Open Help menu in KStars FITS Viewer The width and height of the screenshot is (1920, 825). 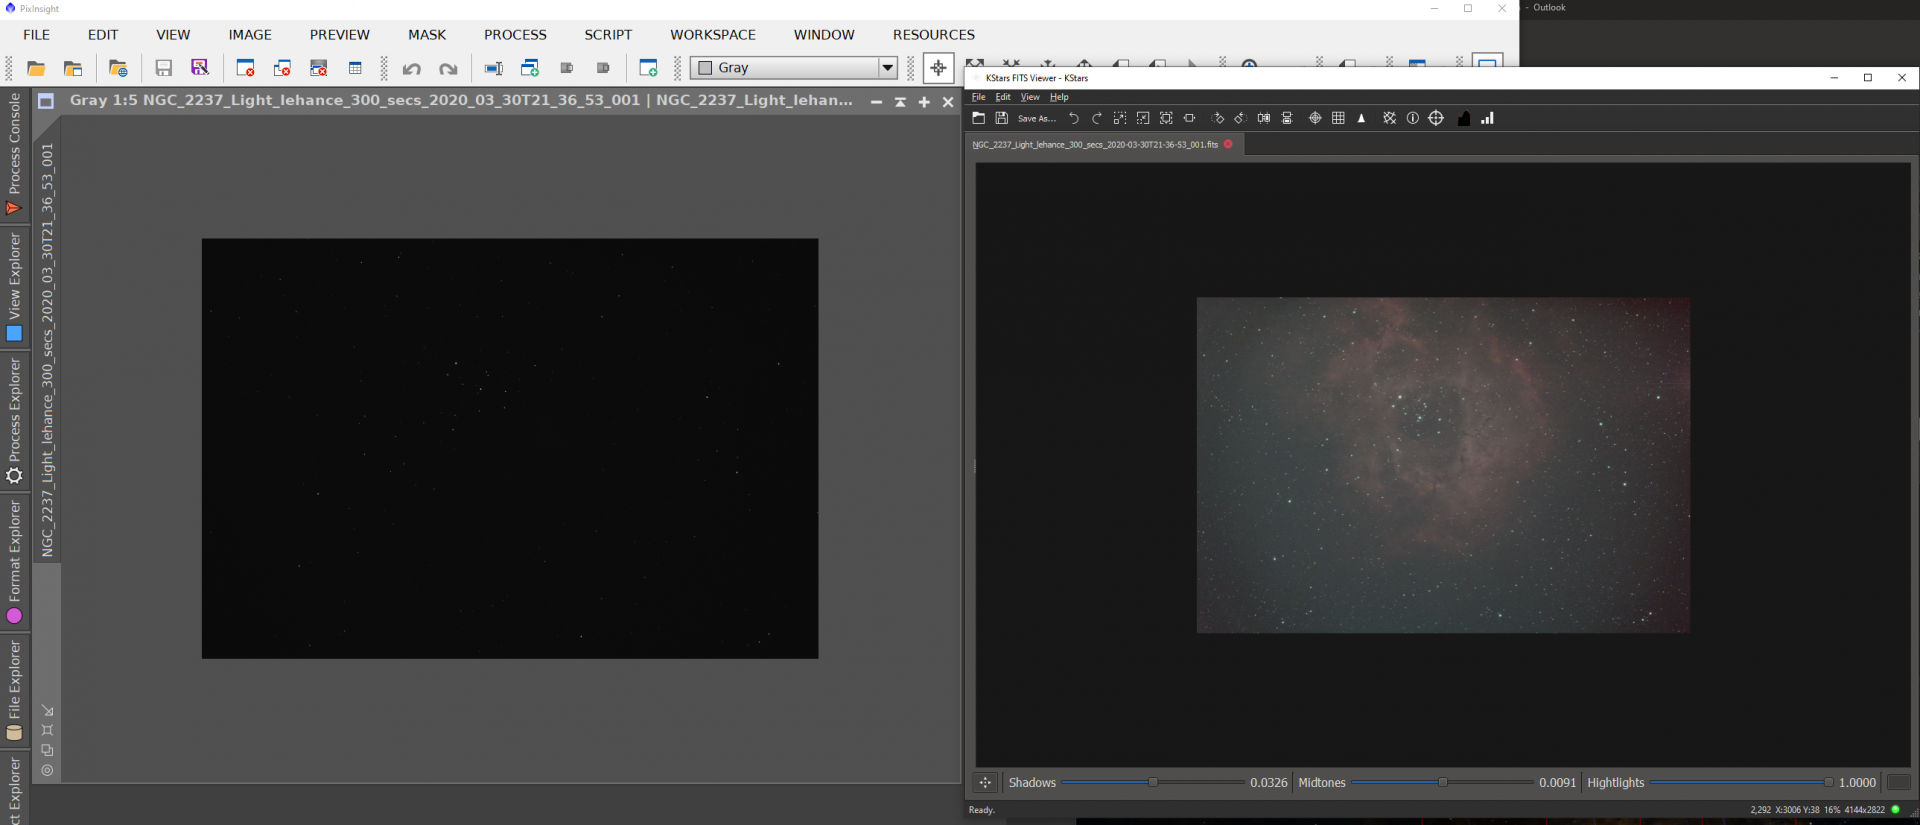point(1059,97)
